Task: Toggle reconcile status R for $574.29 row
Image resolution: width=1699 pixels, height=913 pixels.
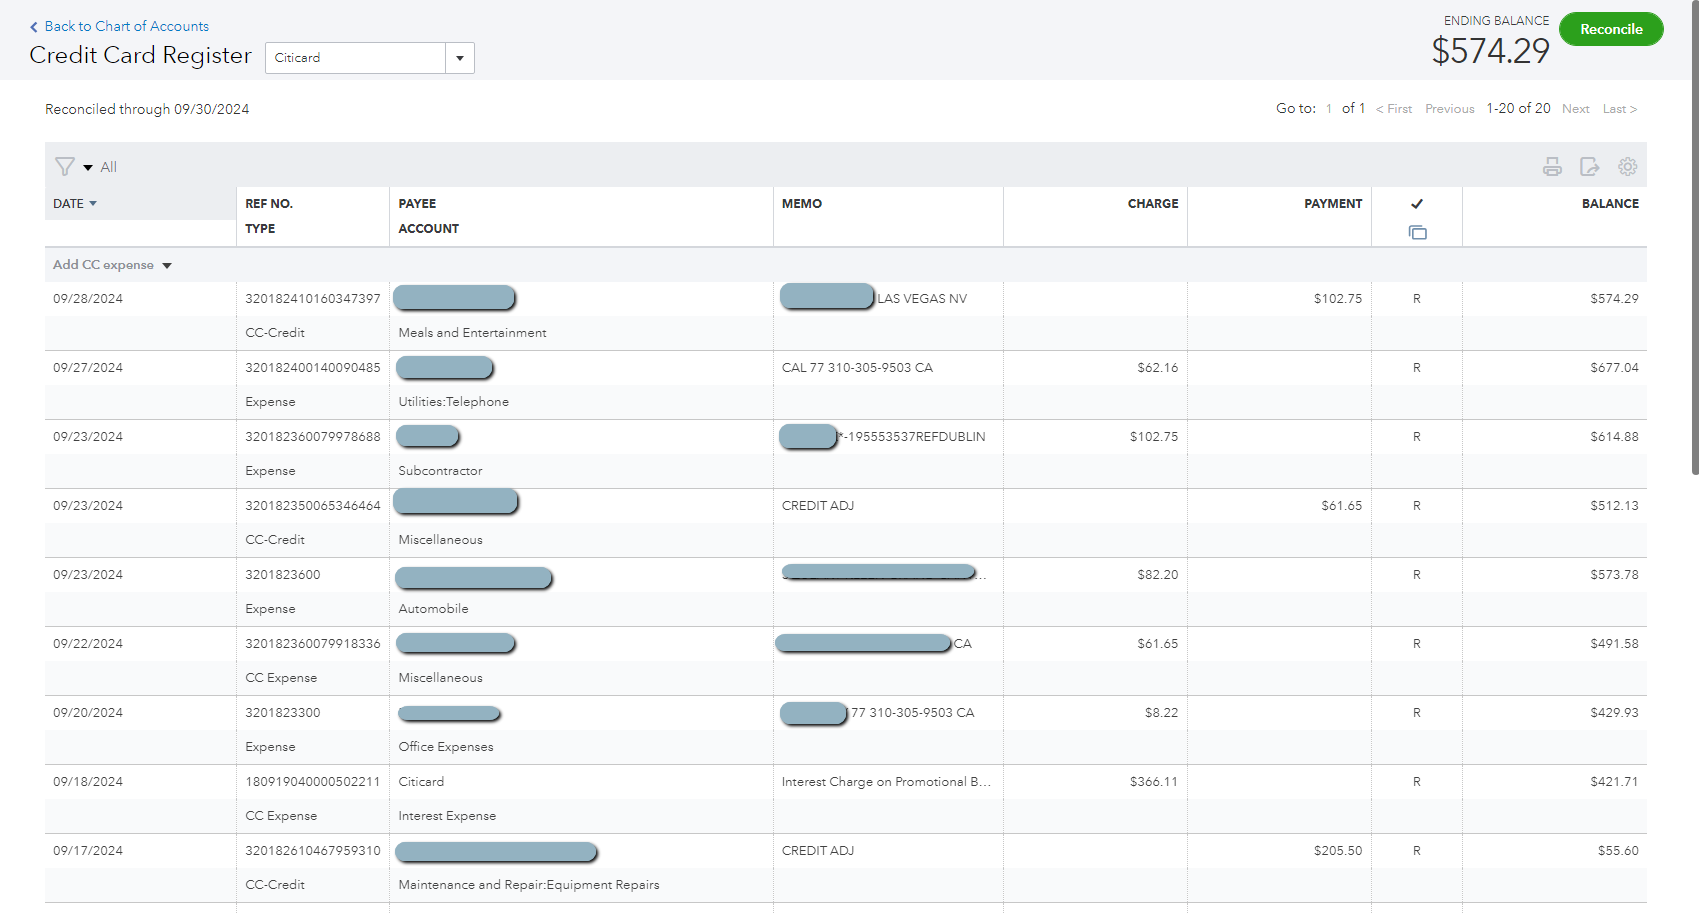Action: (1416, 299)
